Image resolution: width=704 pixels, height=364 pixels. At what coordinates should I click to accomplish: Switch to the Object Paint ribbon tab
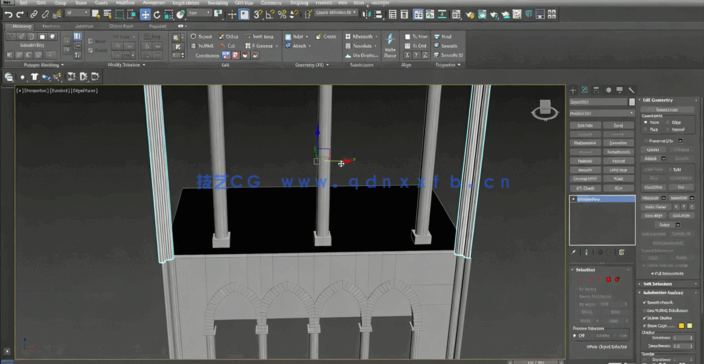[121, 26]
